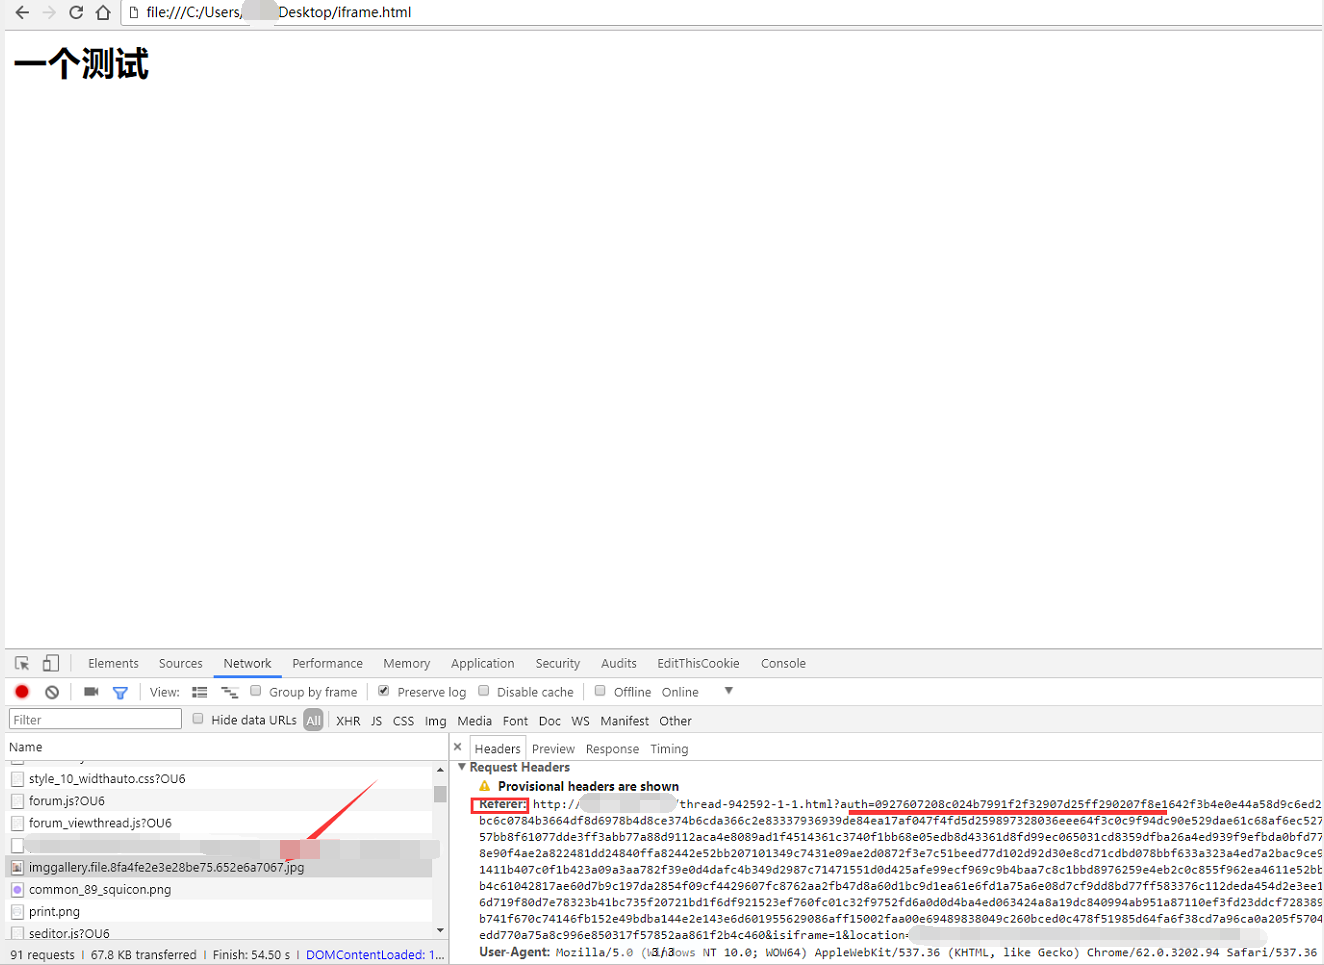Open the Timing details tab
This screenshot has height=965, width=1324.
coord(669,748)
